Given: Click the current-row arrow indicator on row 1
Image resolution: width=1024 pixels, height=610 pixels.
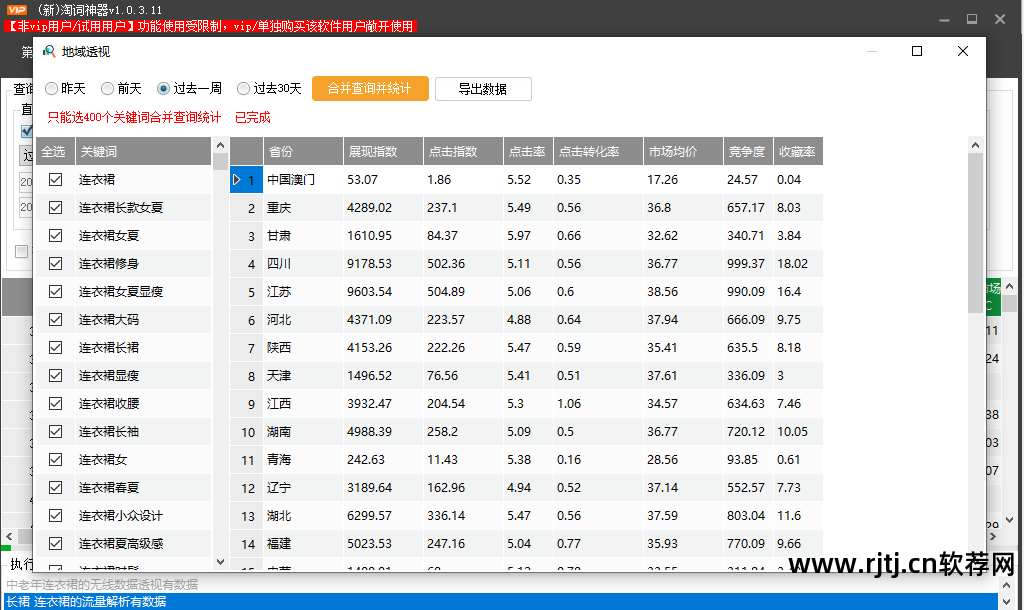Looking at the screenshot, I should pyautogui.click(x=237, y=180).
